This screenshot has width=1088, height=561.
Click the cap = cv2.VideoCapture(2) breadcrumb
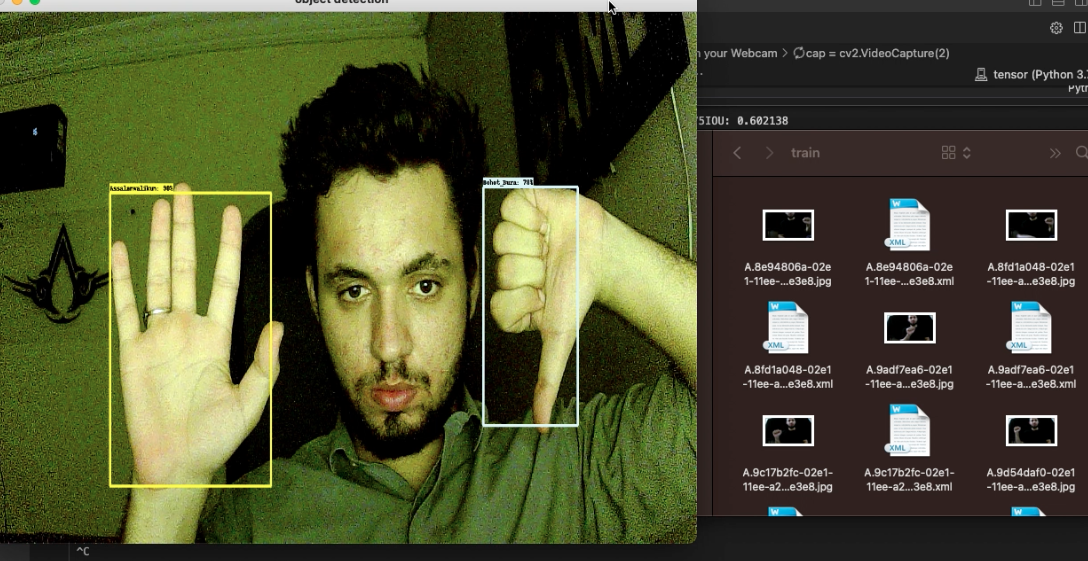point(871,53)
